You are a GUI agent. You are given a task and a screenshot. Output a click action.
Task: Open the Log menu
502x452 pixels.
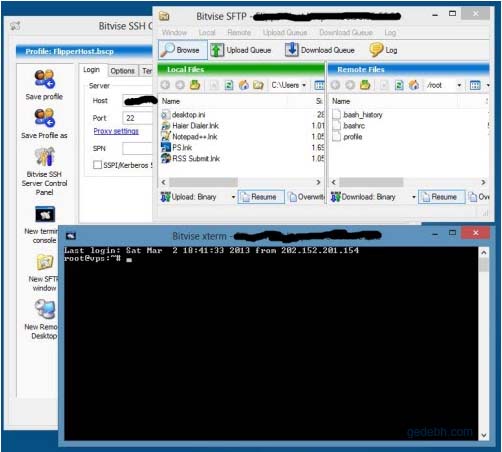click(390, 32)
